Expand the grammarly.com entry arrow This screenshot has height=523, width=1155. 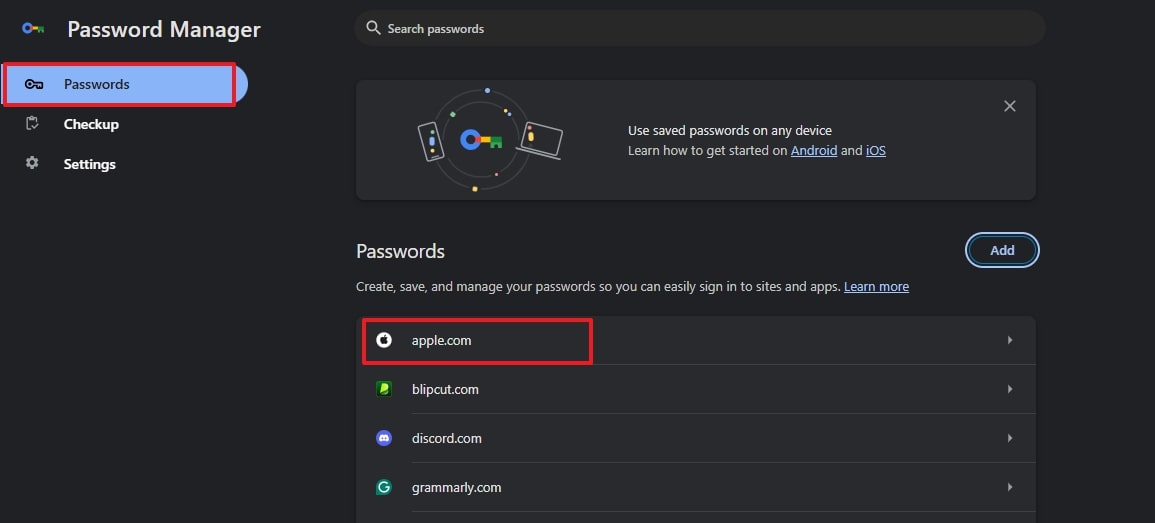(1010, 487)
